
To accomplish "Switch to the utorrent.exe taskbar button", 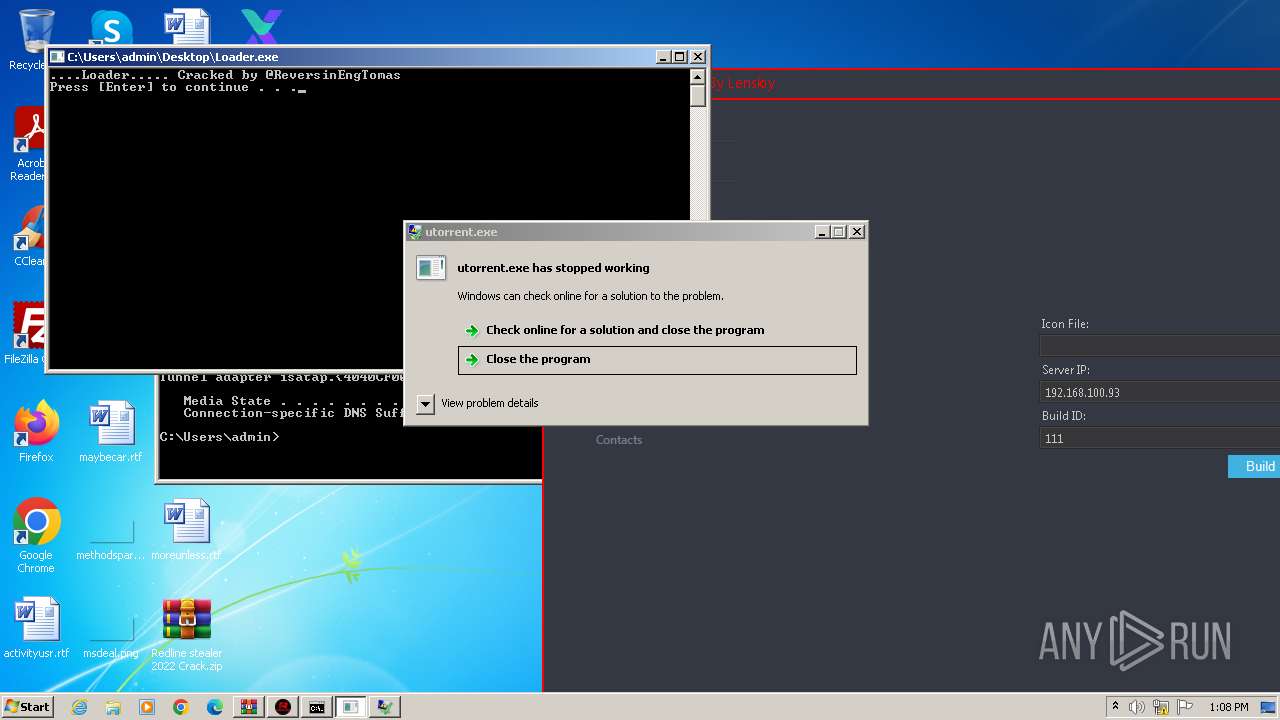I will point(385,707).
